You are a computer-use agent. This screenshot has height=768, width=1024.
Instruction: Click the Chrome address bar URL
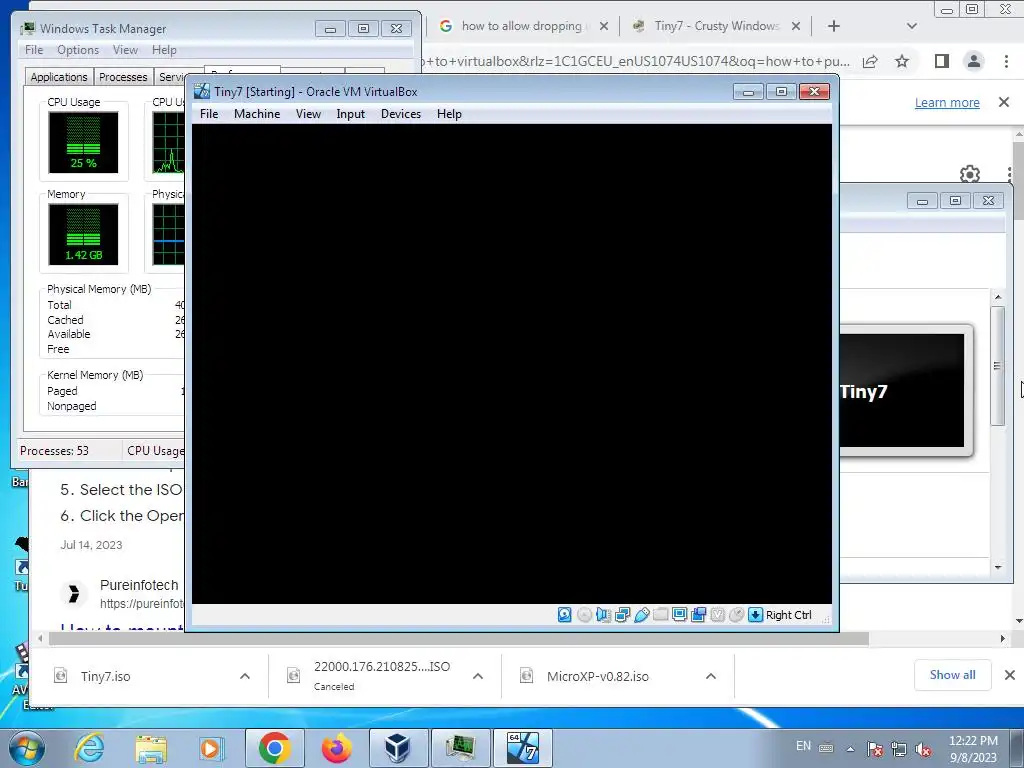coord(635,61)
